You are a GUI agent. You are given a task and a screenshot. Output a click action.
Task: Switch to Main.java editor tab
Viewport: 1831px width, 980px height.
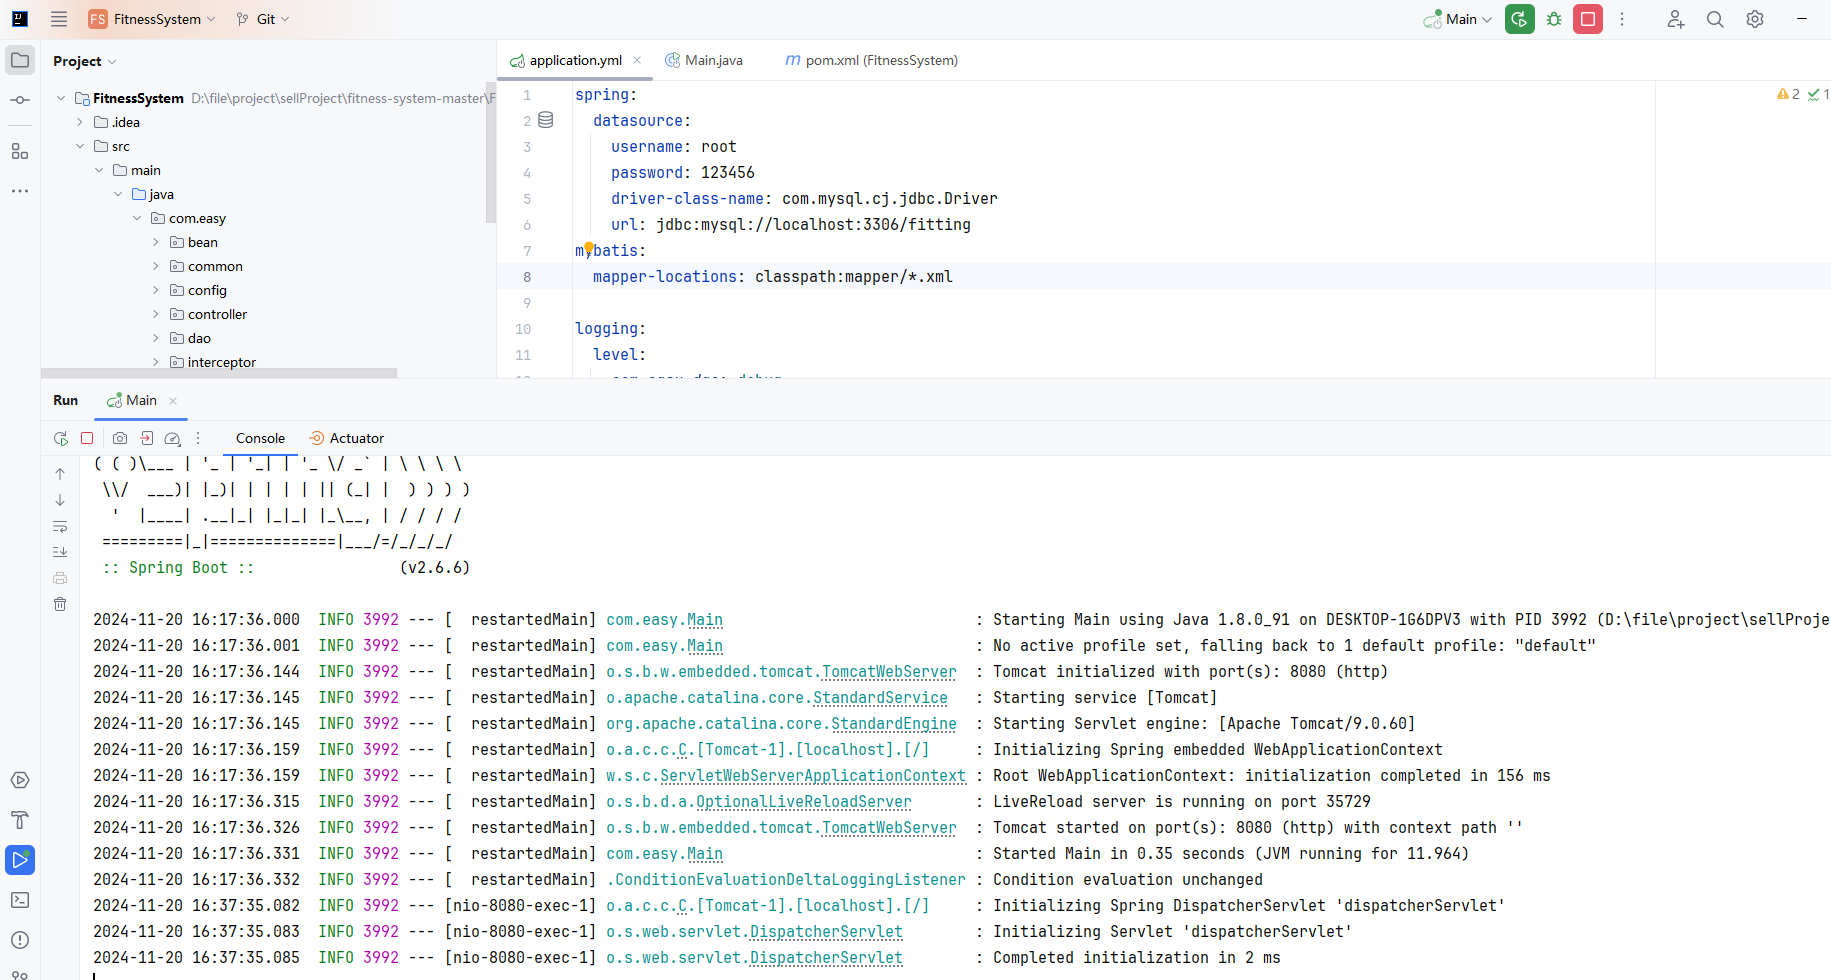pyautogui.click(x=704, y=60)
